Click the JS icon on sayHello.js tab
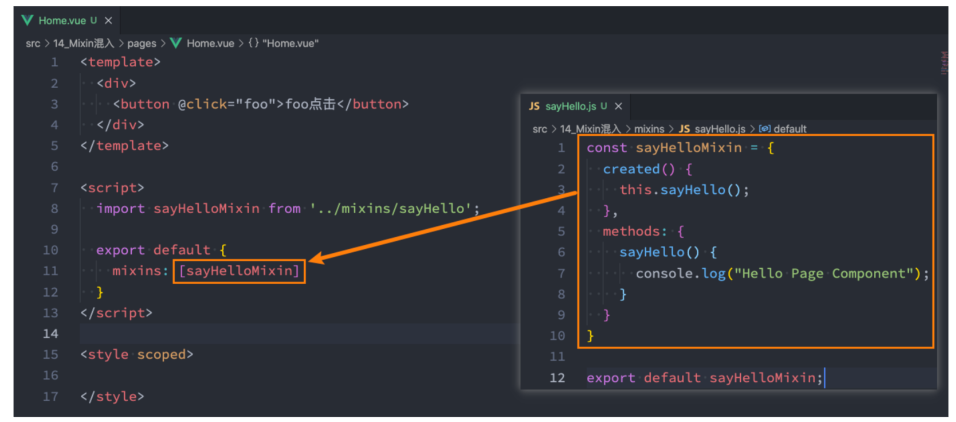The height and width of the screenshot is (422, 956). tap(534, 106)
